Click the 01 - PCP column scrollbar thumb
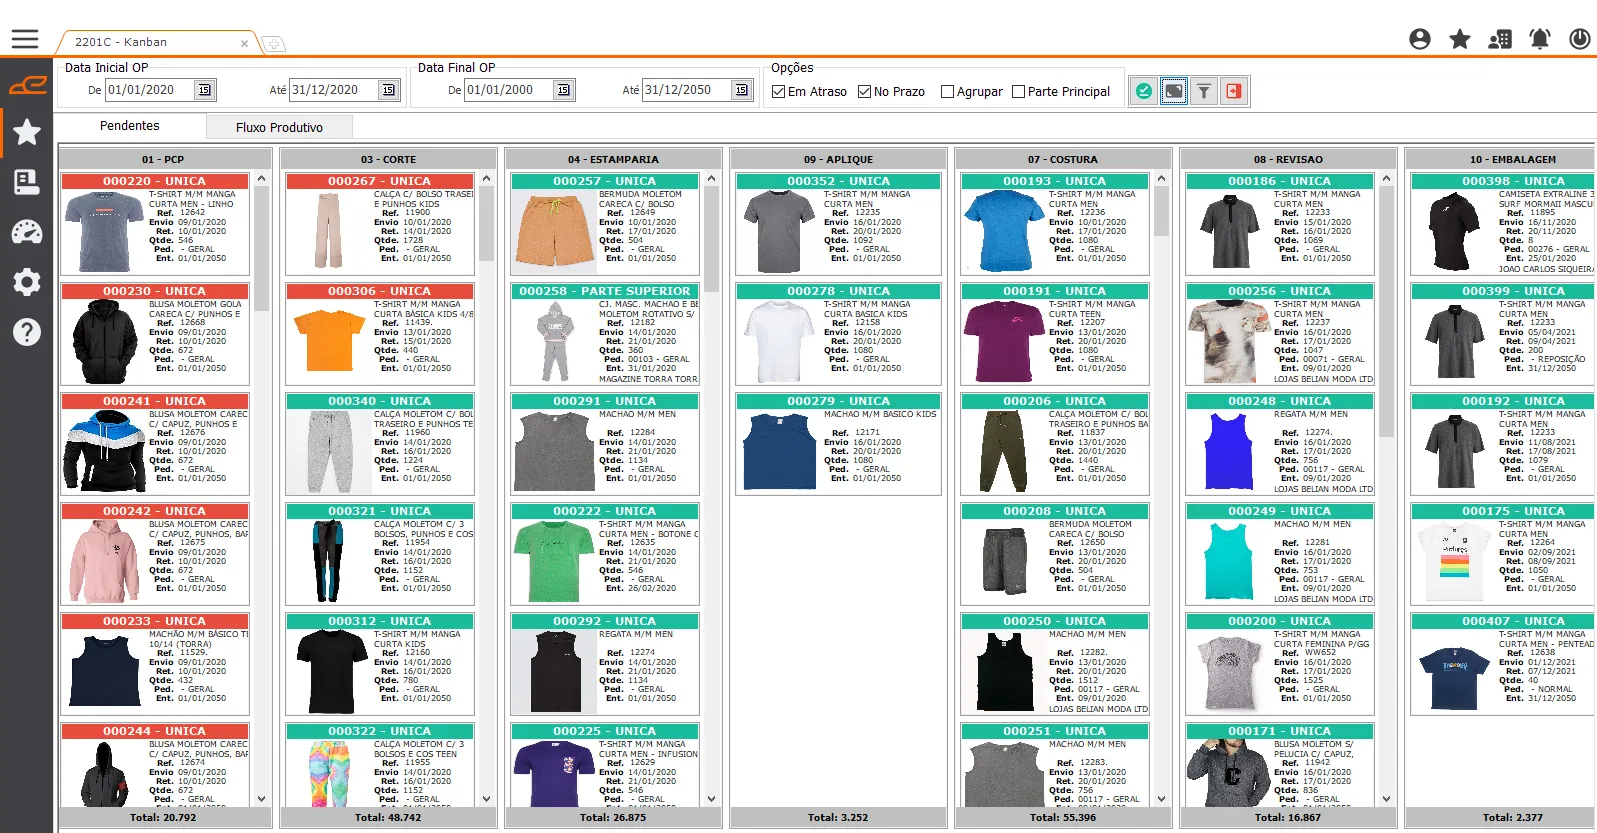 [261, 248]
